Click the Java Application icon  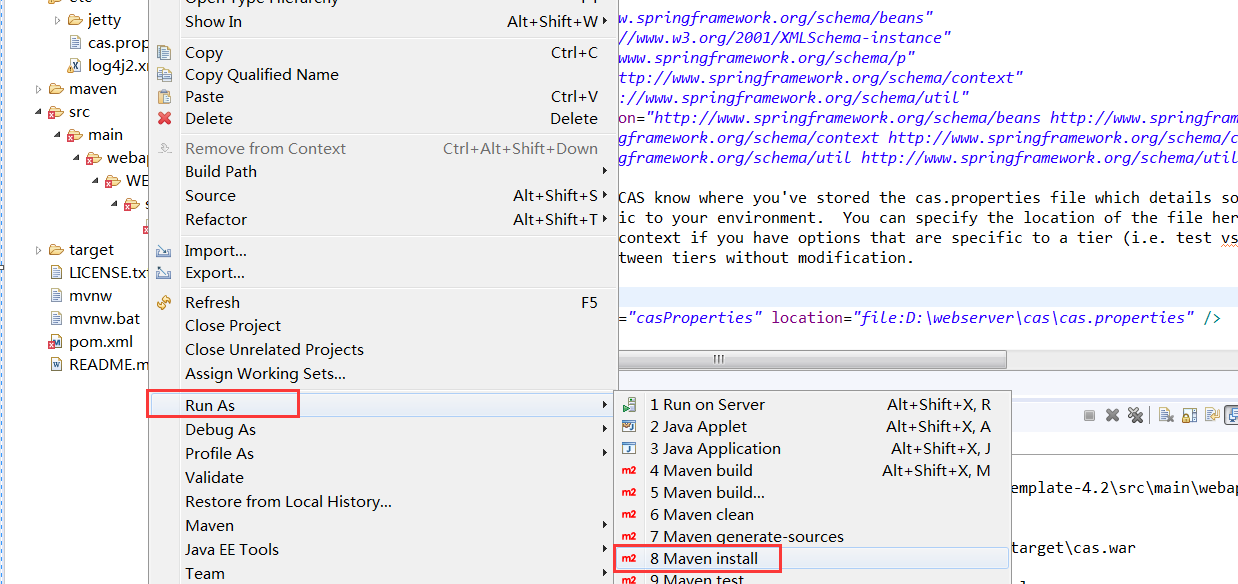pyautogui.click(x=629, y=449)
